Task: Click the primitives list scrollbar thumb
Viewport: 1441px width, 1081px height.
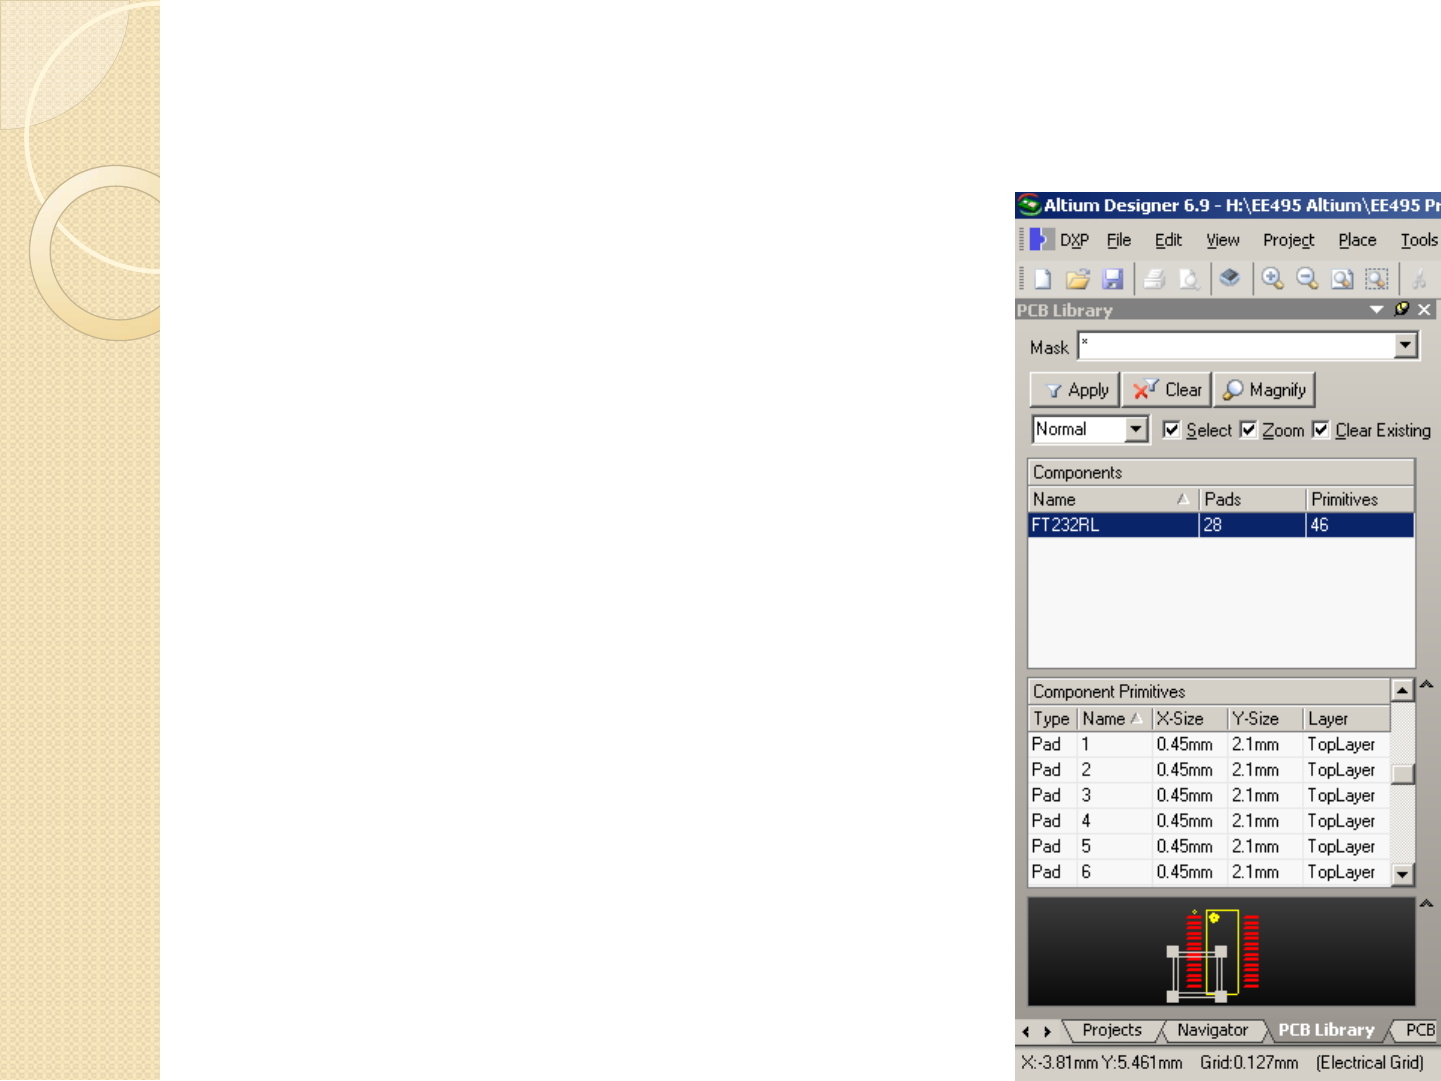Action: click(1403, 773)
